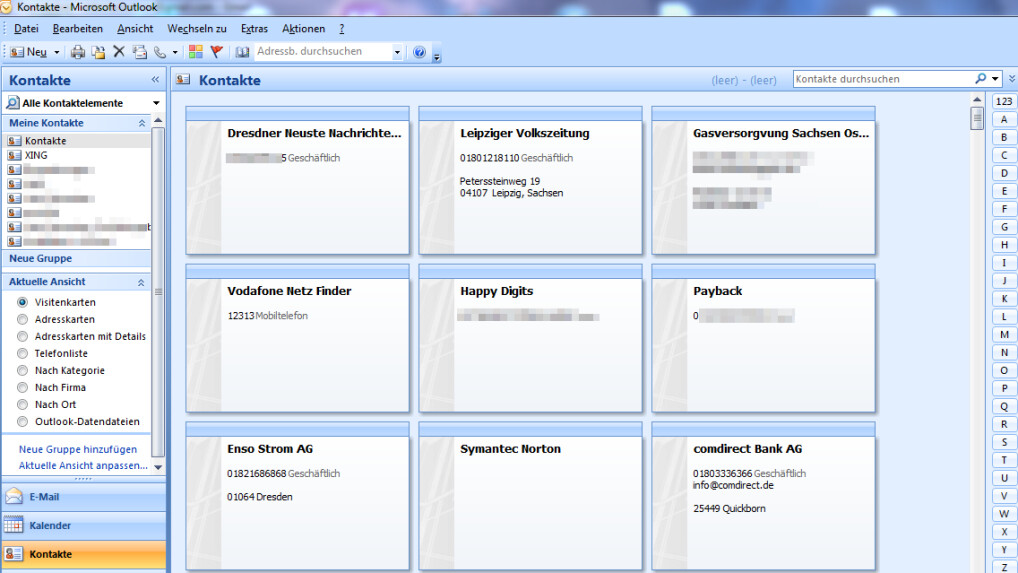
Task: Open the Neu button dropdown arrow
Action: [56, 52]
